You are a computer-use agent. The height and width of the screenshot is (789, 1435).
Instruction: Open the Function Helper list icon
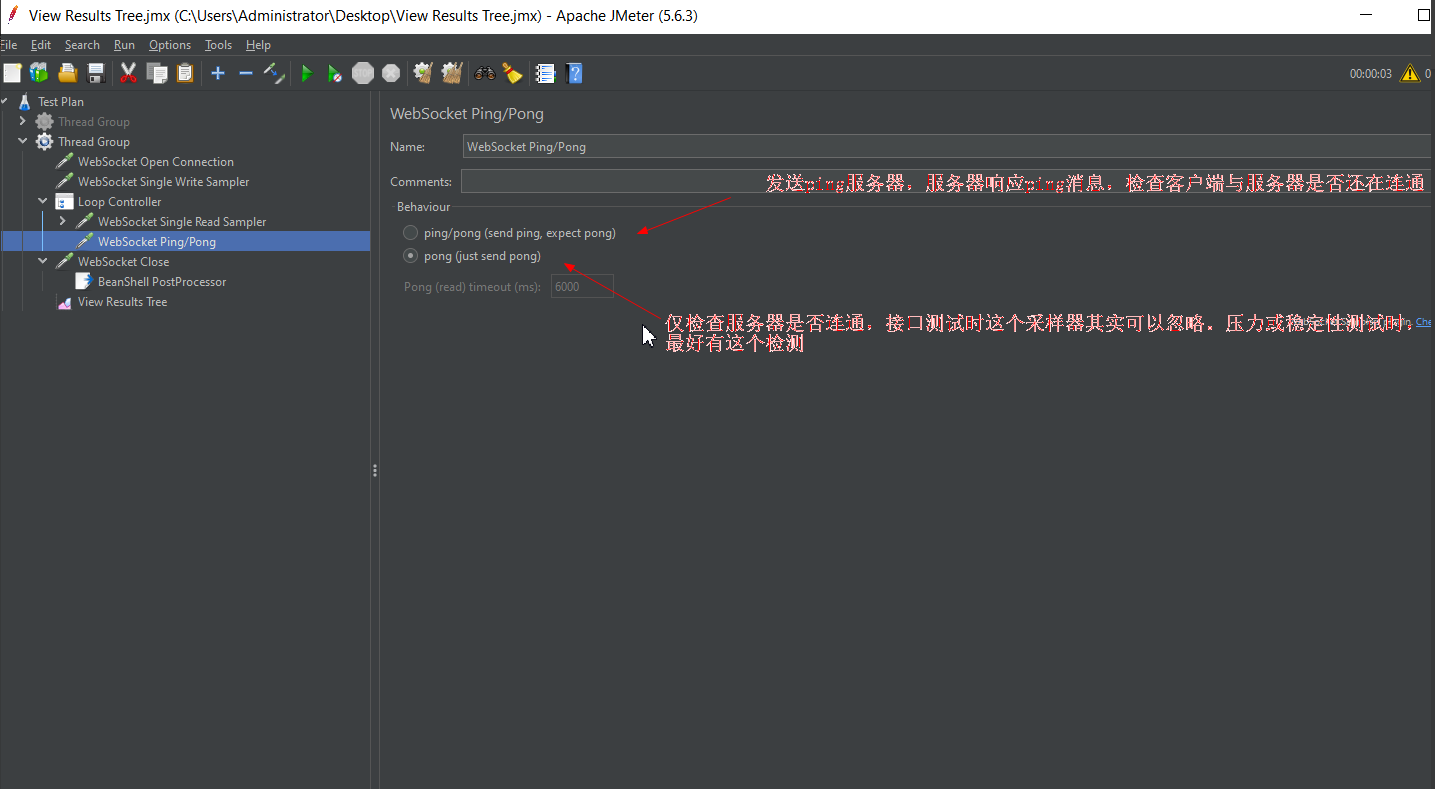[x=545, y=73]
